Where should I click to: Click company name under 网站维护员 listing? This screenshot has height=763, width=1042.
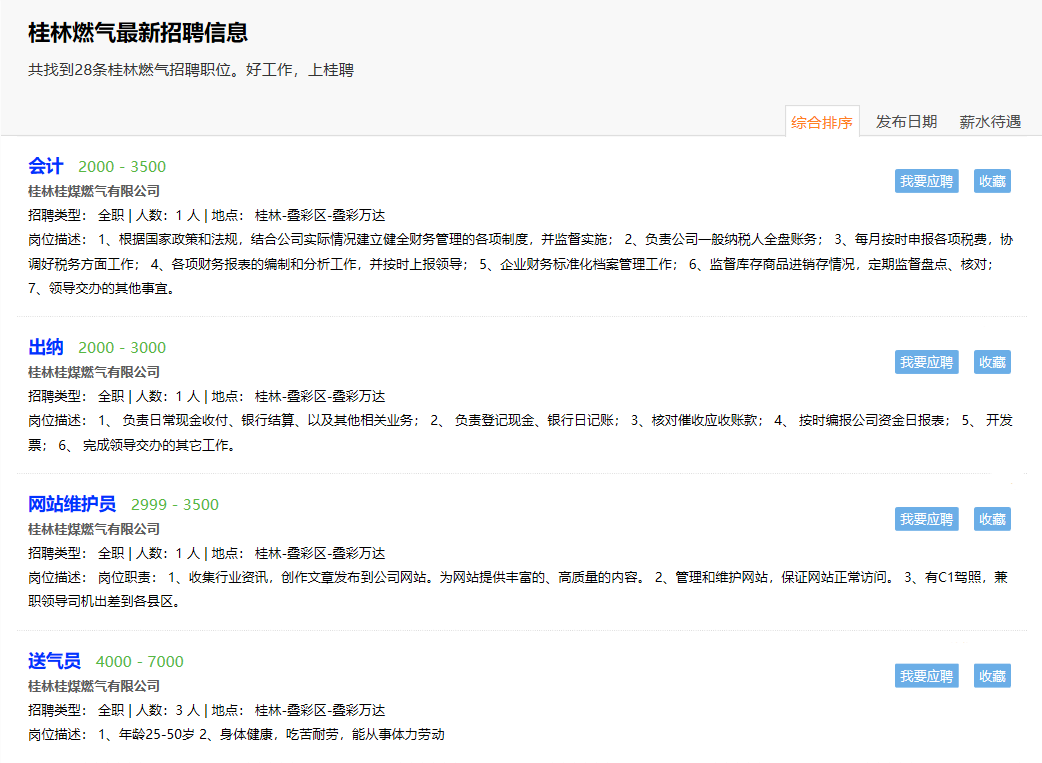coord(94,529)
